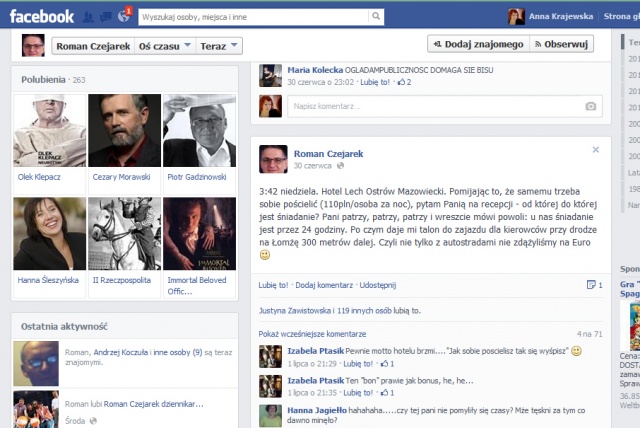Click Lubię to! under the hotel post
Image resolution: width=640 pixels, height=428 pixels.
point(273,286)
